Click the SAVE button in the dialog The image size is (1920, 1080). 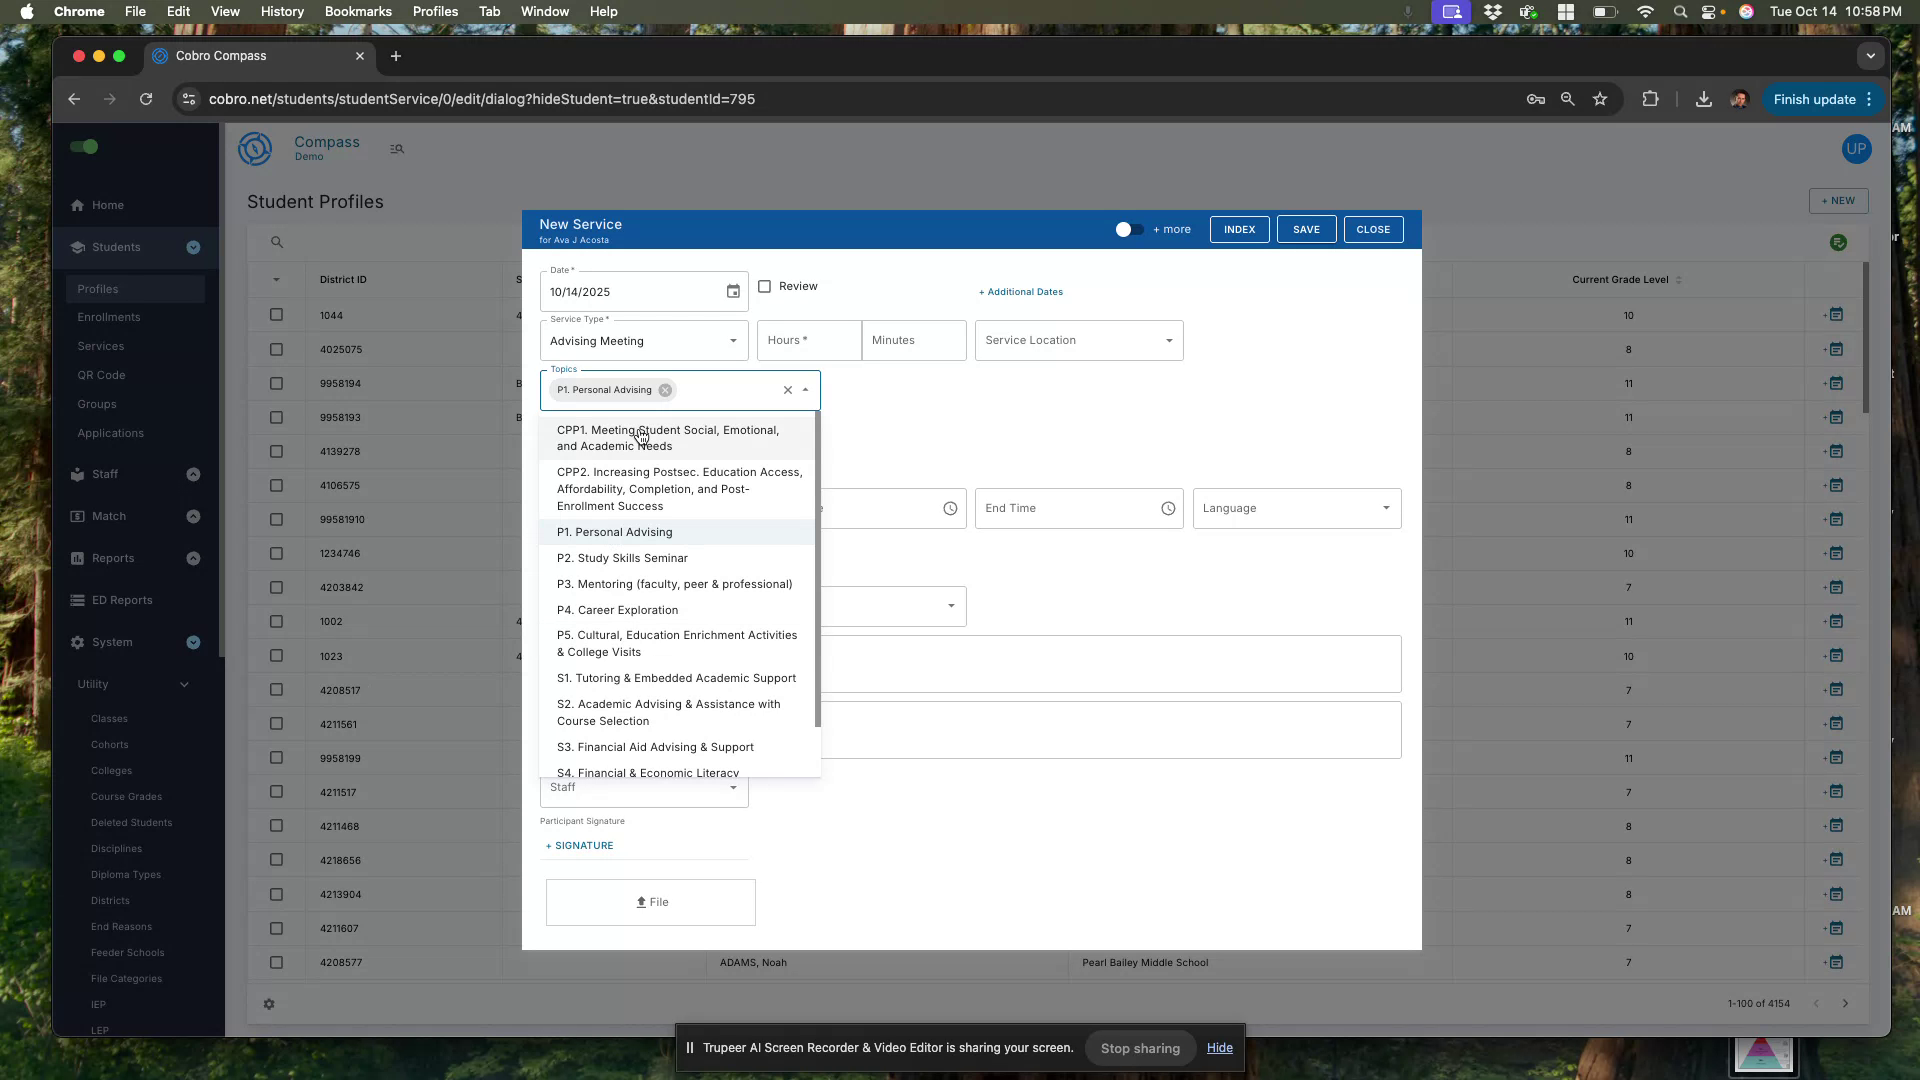tap(1306, 229)
